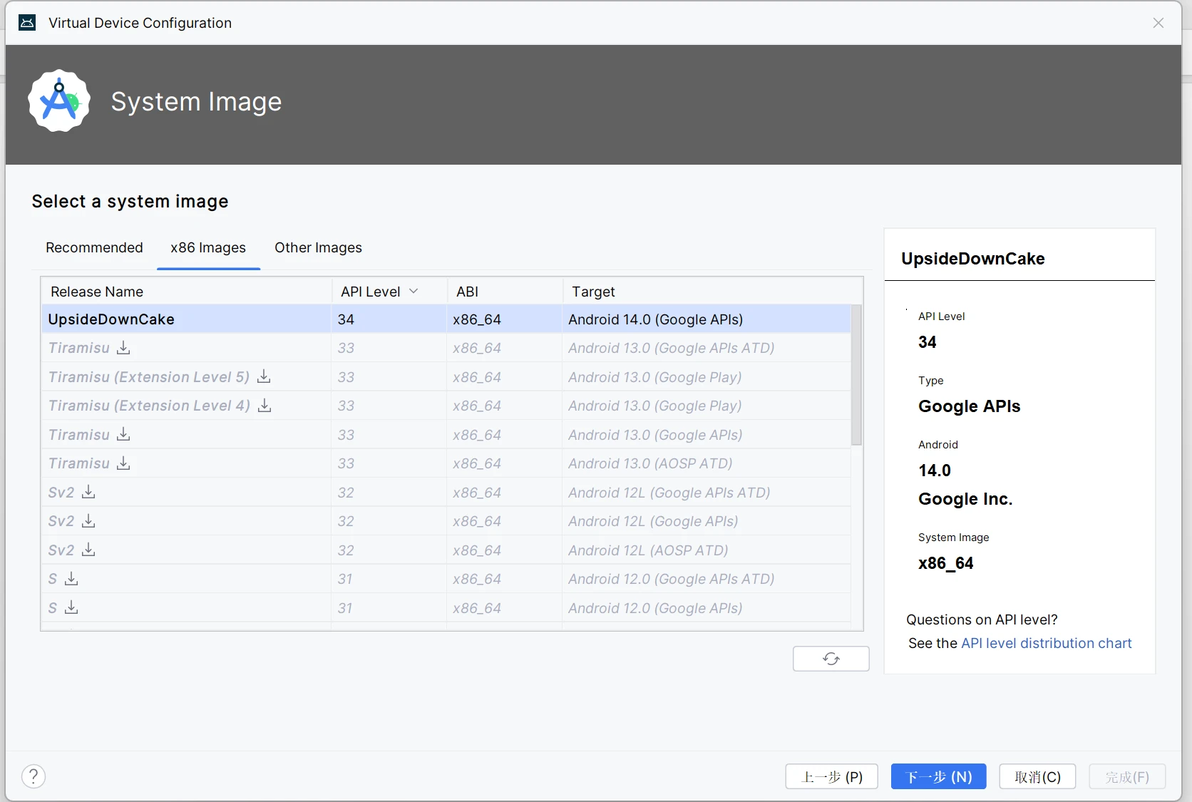Open the help question mark icon
Image resolution: width=1192 pixels, height=802 pixels.
point(33,777)
